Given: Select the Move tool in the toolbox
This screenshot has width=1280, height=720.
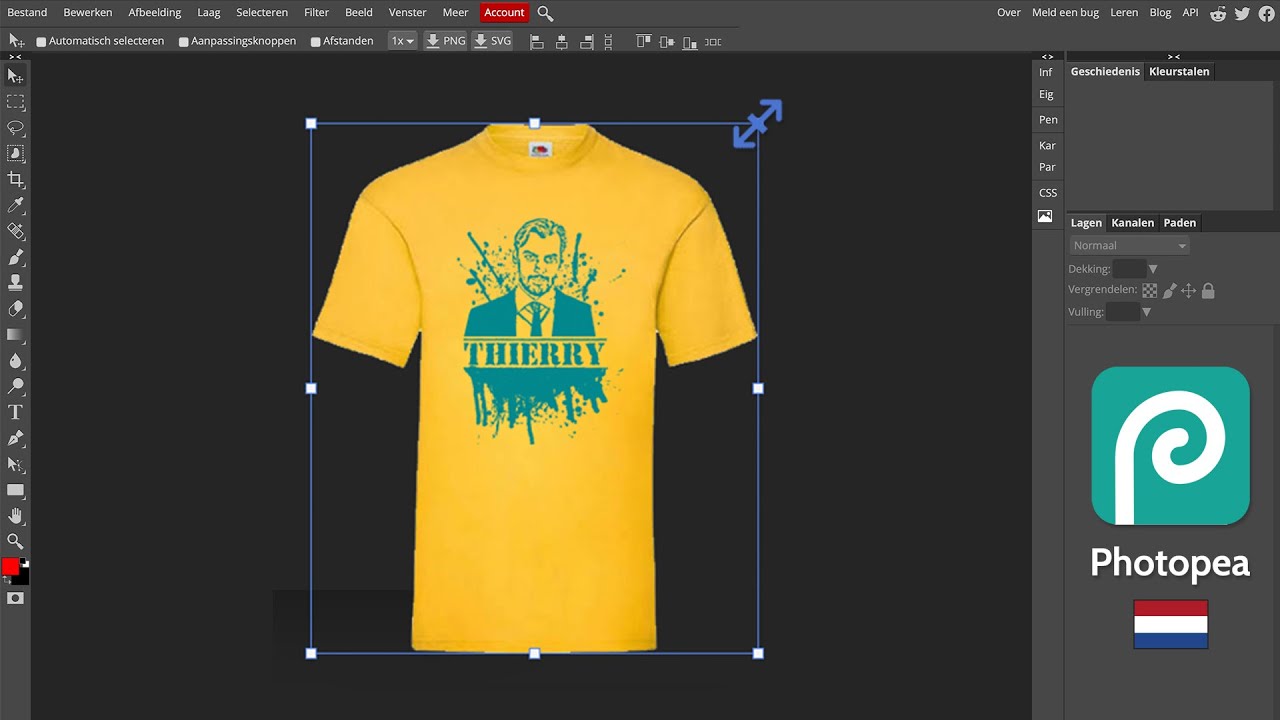Looking at the screenshot, I should pyautogui.click(x=15, y=76).
